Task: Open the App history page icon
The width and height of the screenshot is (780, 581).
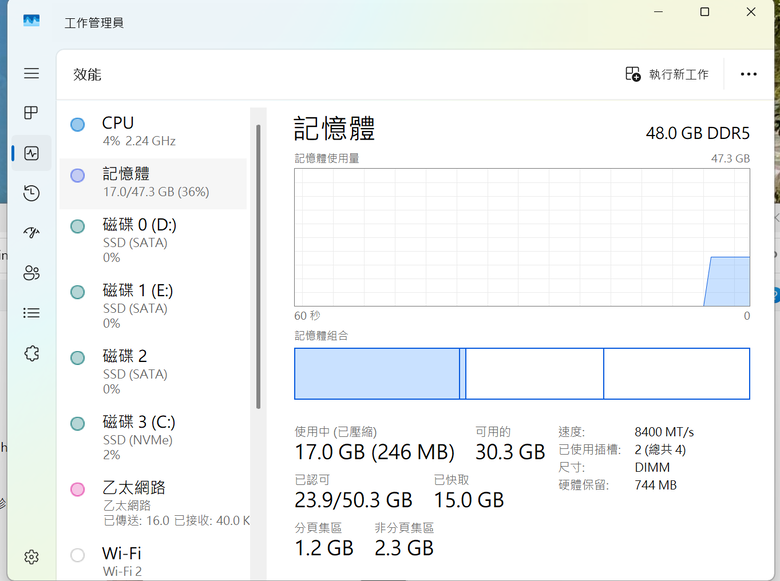Action: point(31,193)
